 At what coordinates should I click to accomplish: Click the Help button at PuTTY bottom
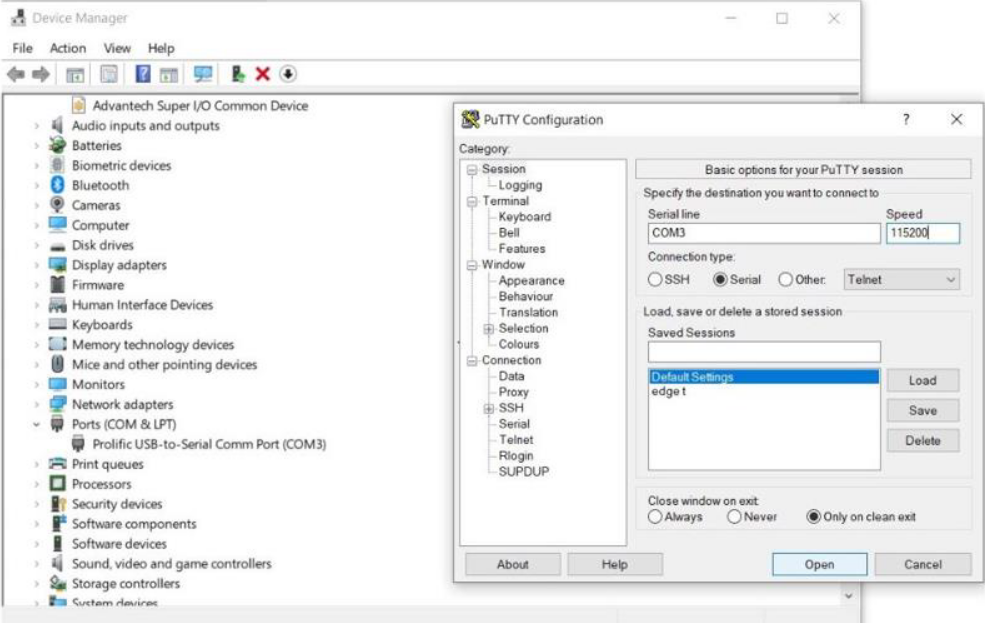614,564
